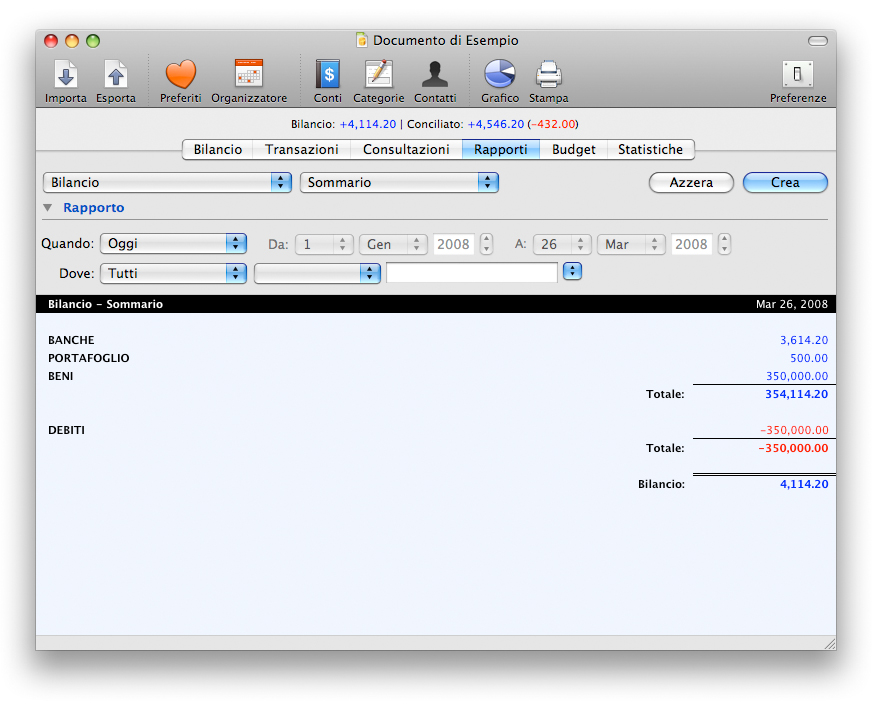The width and height of the screenshot is (872, 711).
Task: Click the Azzera button
Action: tap(691, 182)
